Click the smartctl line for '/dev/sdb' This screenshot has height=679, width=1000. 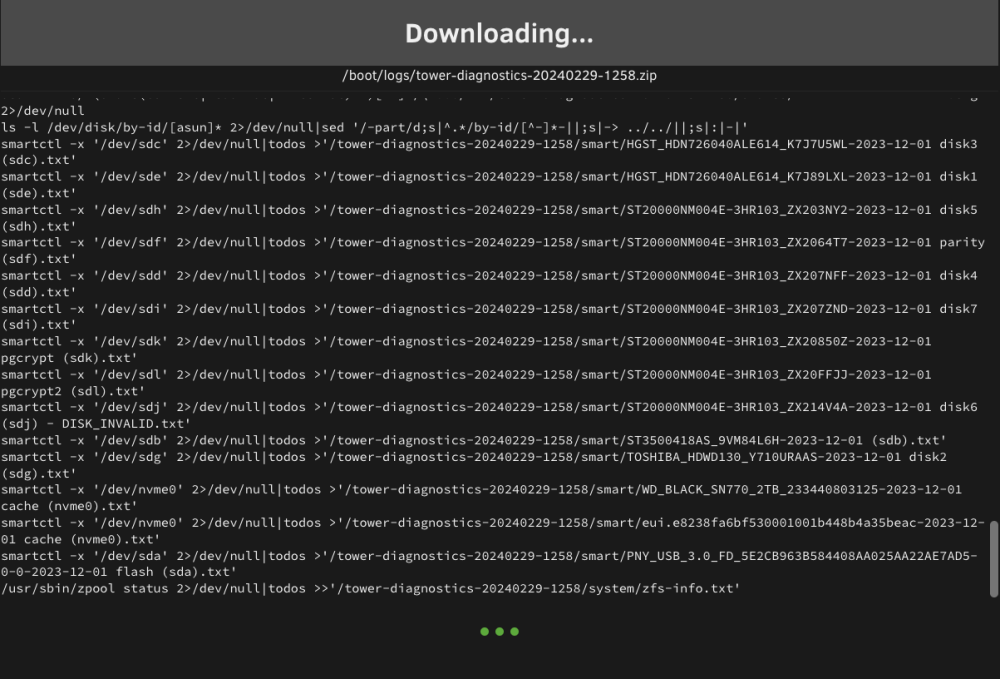click(474, 441)
